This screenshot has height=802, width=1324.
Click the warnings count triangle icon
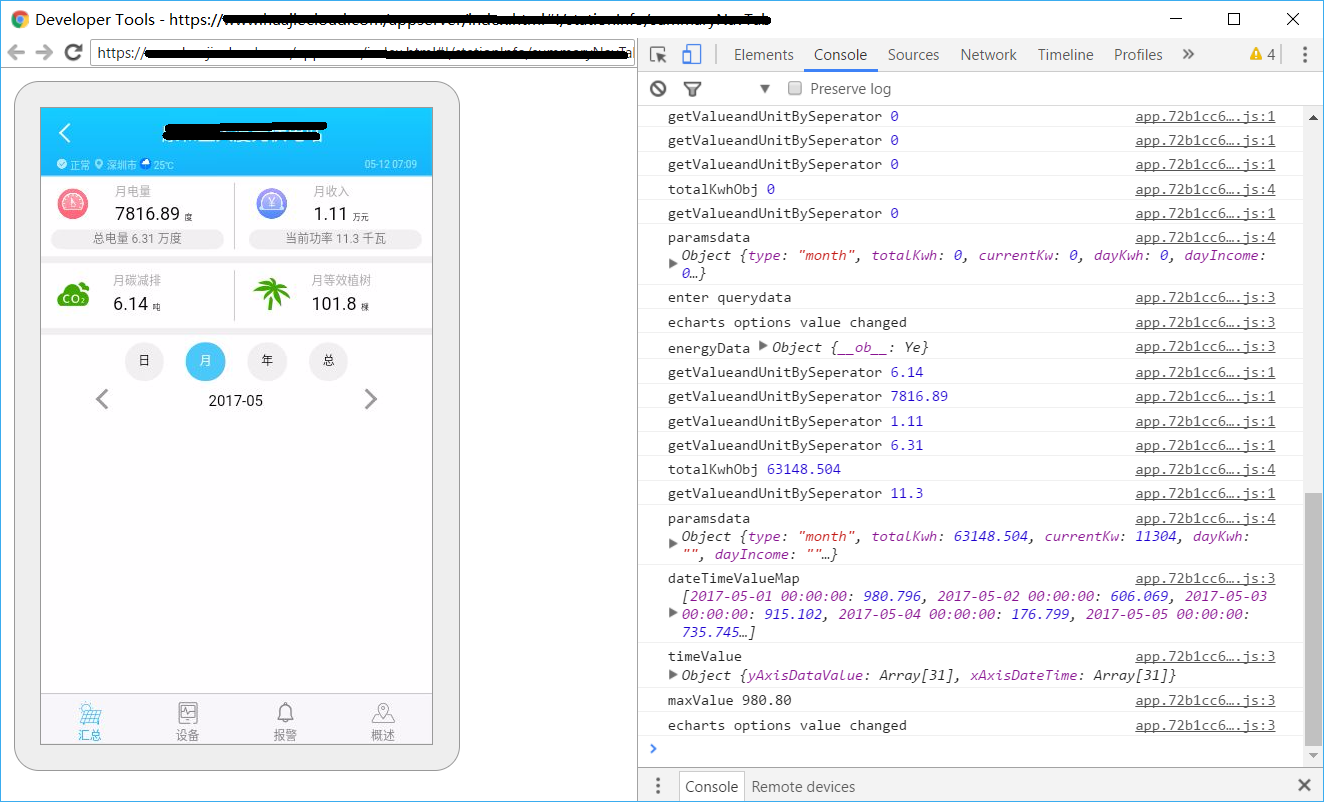[x=1256, y=55]
